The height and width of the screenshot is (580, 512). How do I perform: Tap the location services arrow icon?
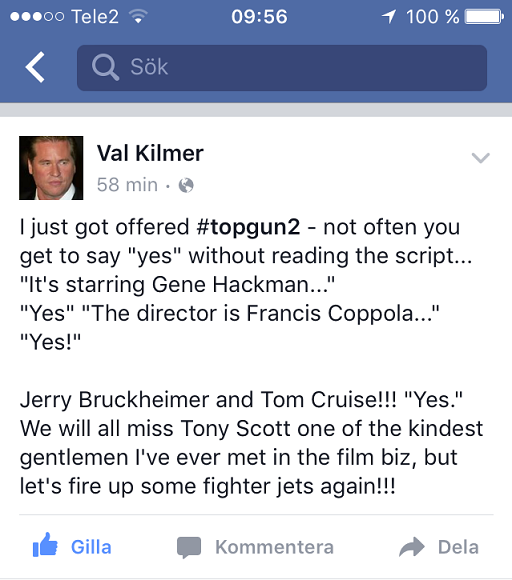(389, 17)
